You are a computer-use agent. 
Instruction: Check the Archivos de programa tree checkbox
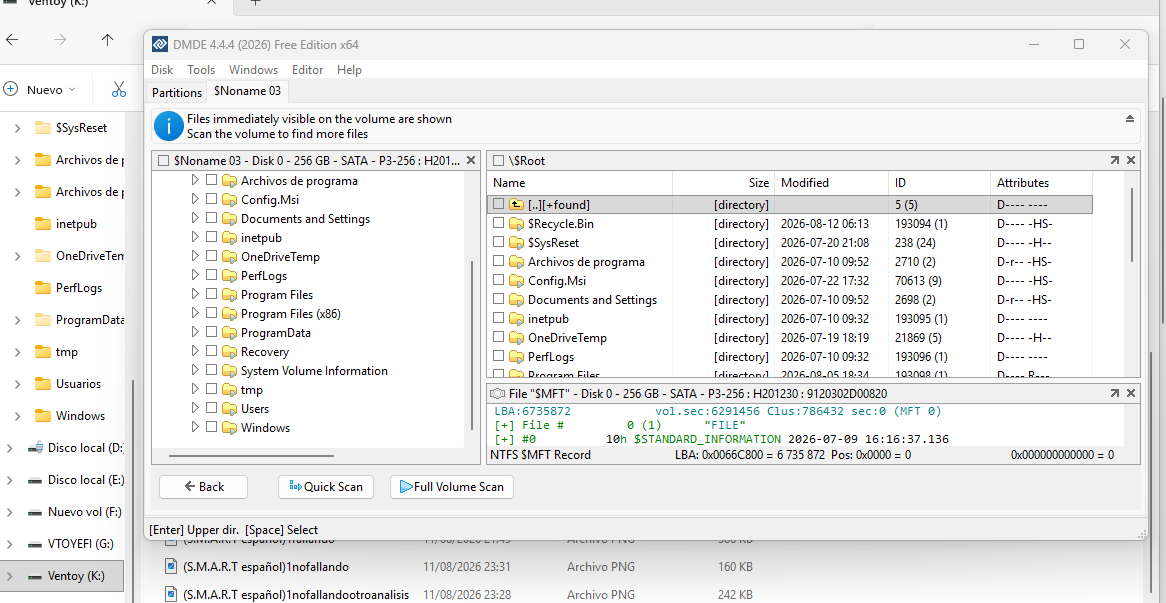pos(211,181)
